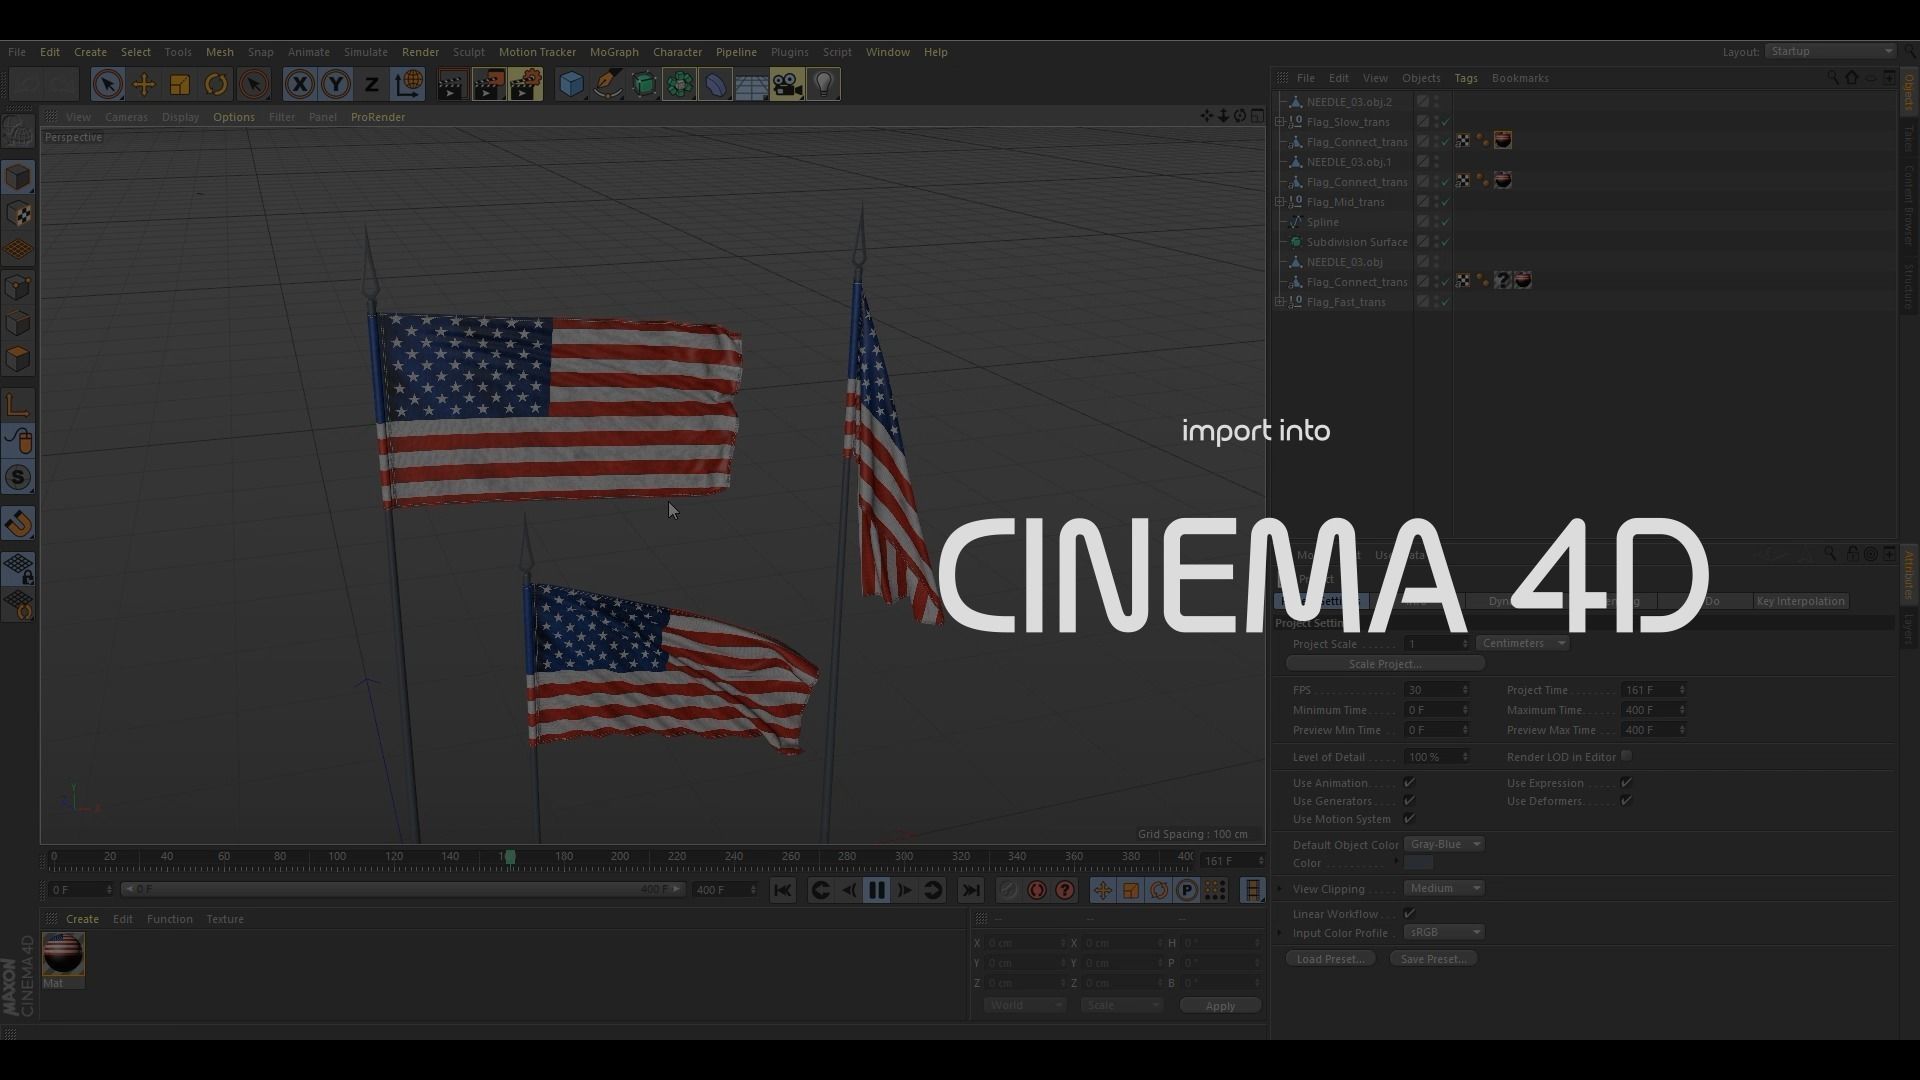Open the Centimeters unit dropdown

[1523, 643]
